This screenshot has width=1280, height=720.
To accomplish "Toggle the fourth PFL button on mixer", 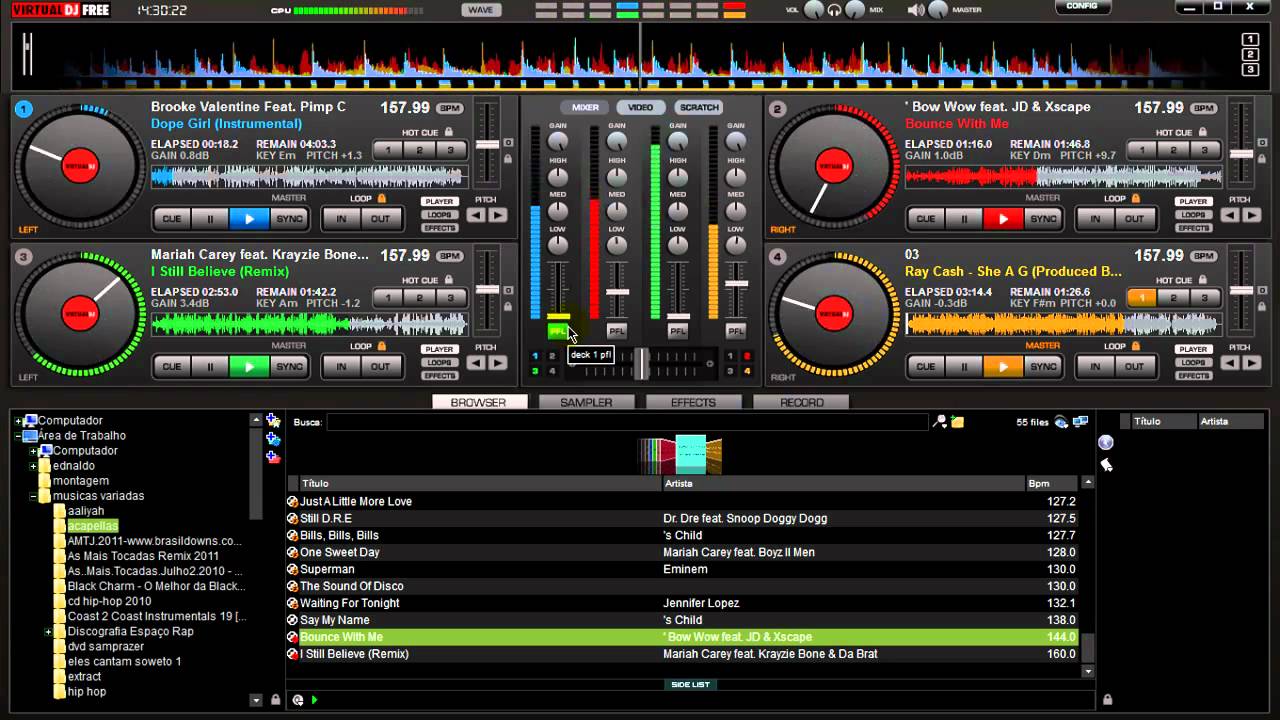I will point(736,331).
